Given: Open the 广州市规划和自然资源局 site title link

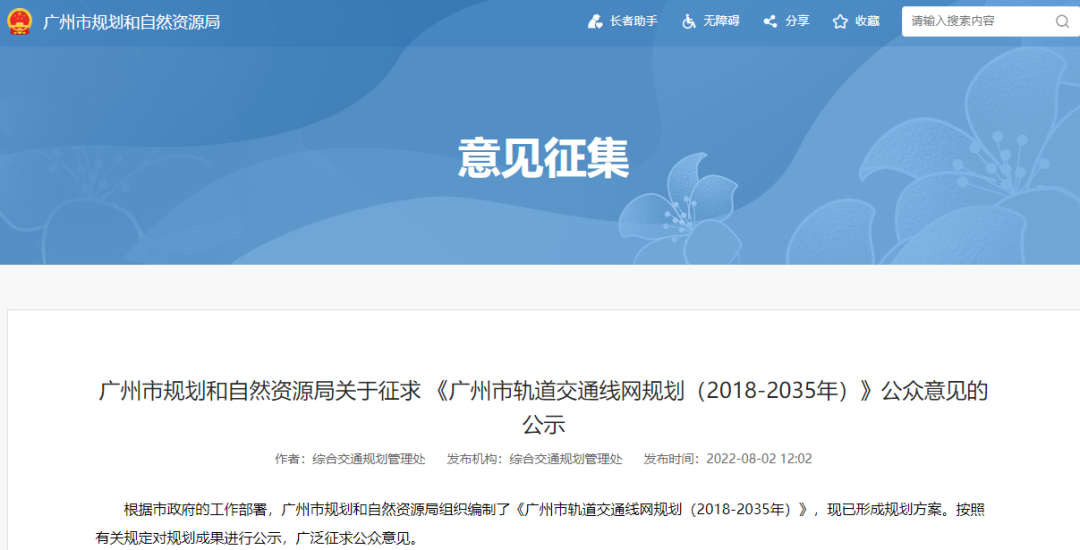Looking at the screenshot, I should 131,21.
